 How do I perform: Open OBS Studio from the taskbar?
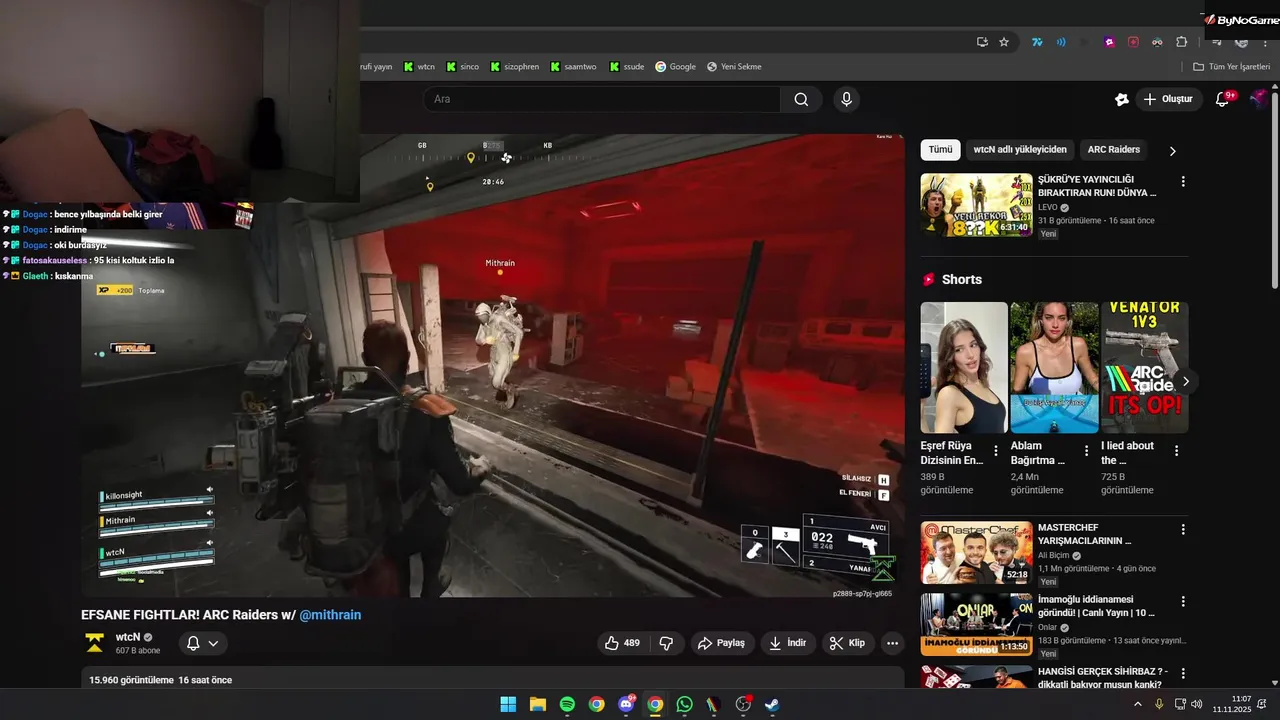pyautogui.click(x=743, y=704)
